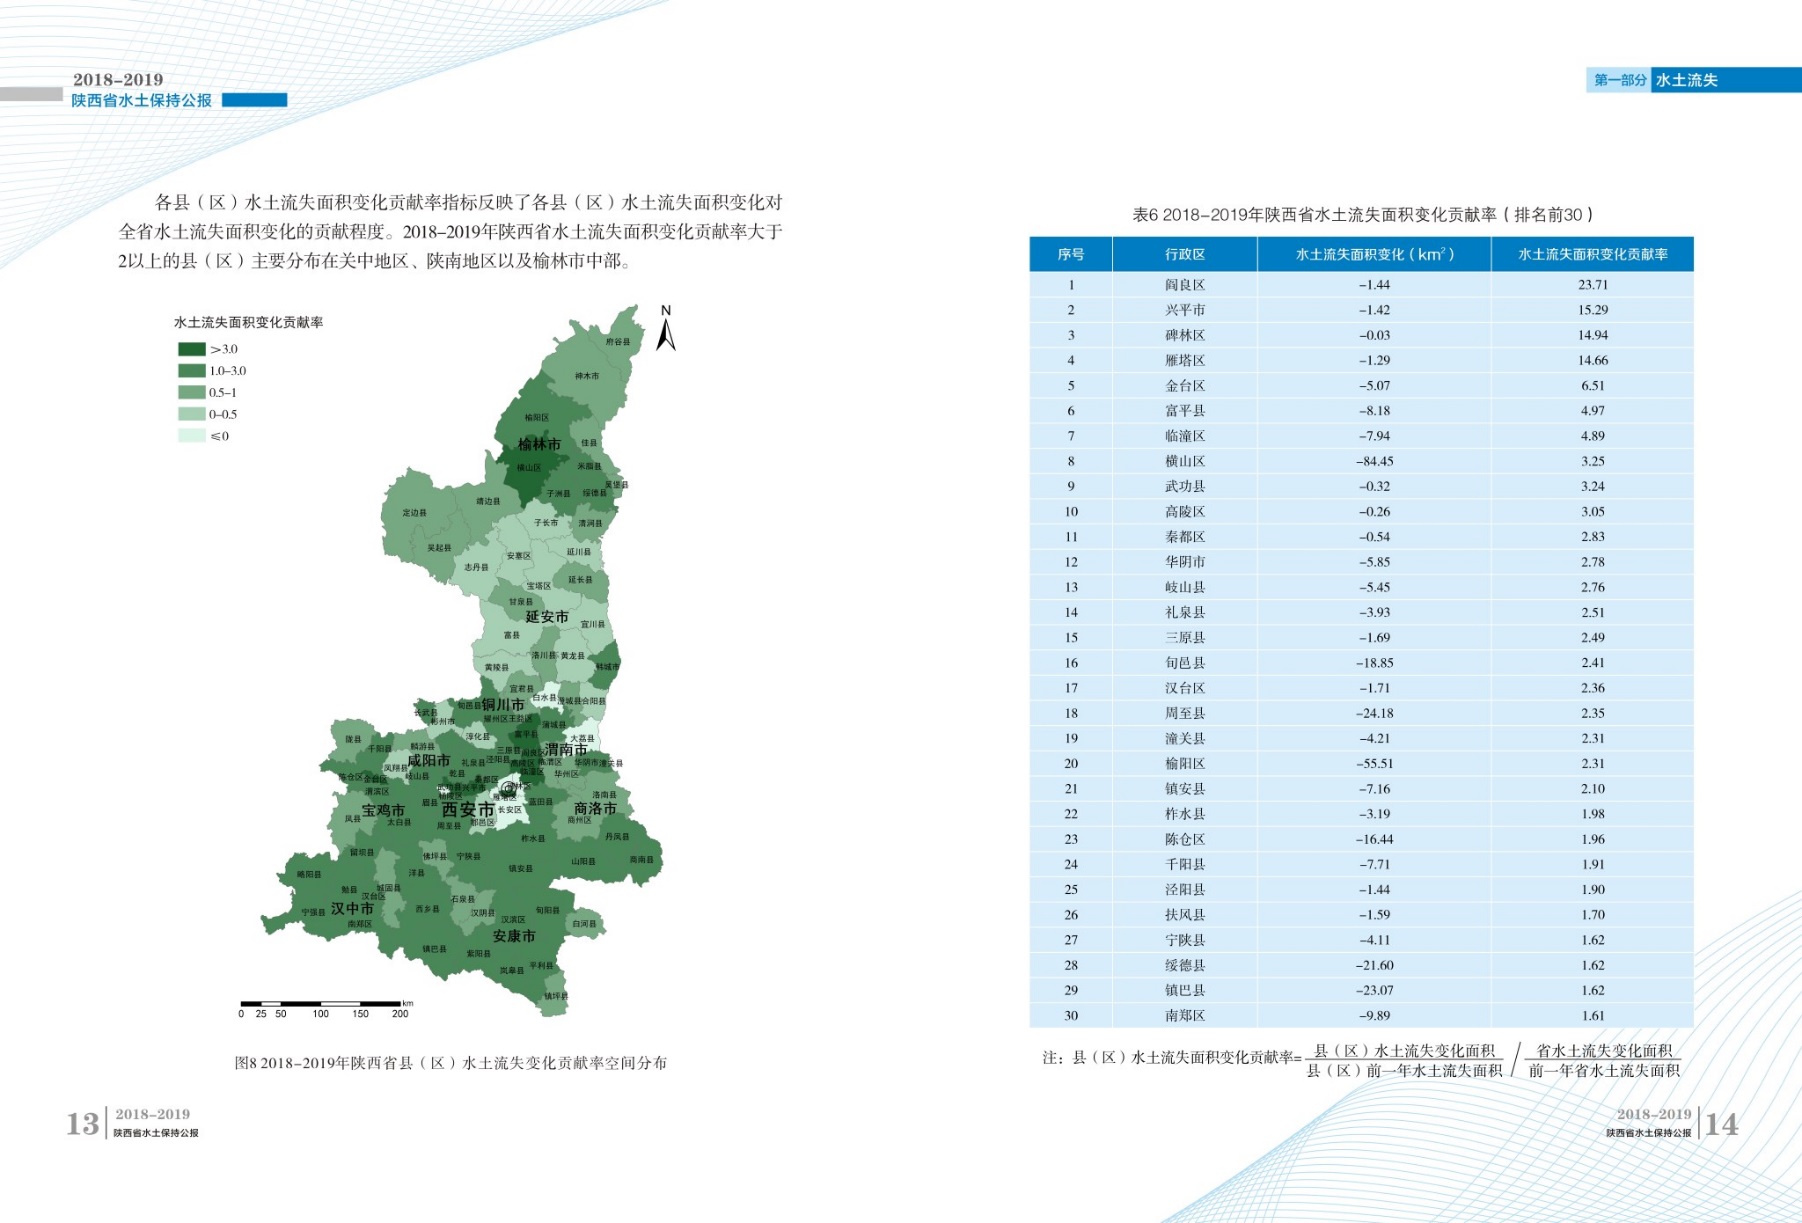Screen dimensions: 1802x1223
Task: Click the 延安市 label on the map
Action: 547,617
